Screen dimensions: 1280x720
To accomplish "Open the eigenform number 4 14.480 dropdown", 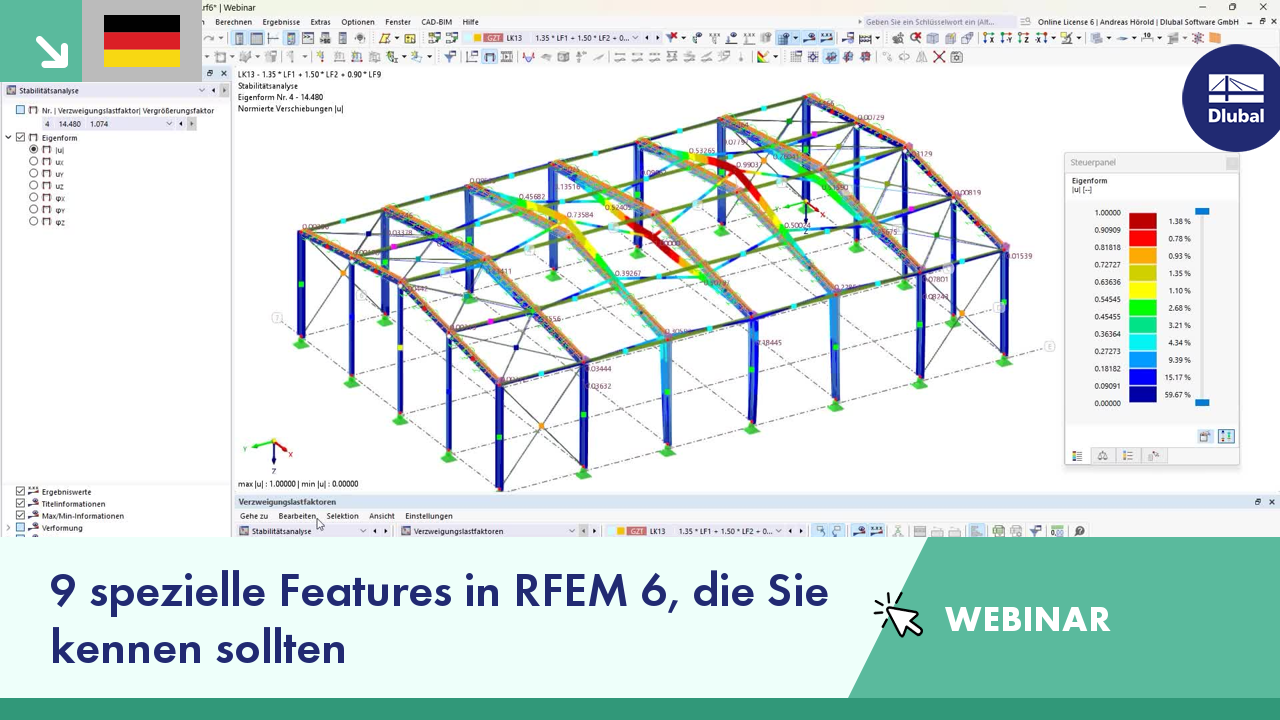I will pyautogui.click(x=168, y=124).
